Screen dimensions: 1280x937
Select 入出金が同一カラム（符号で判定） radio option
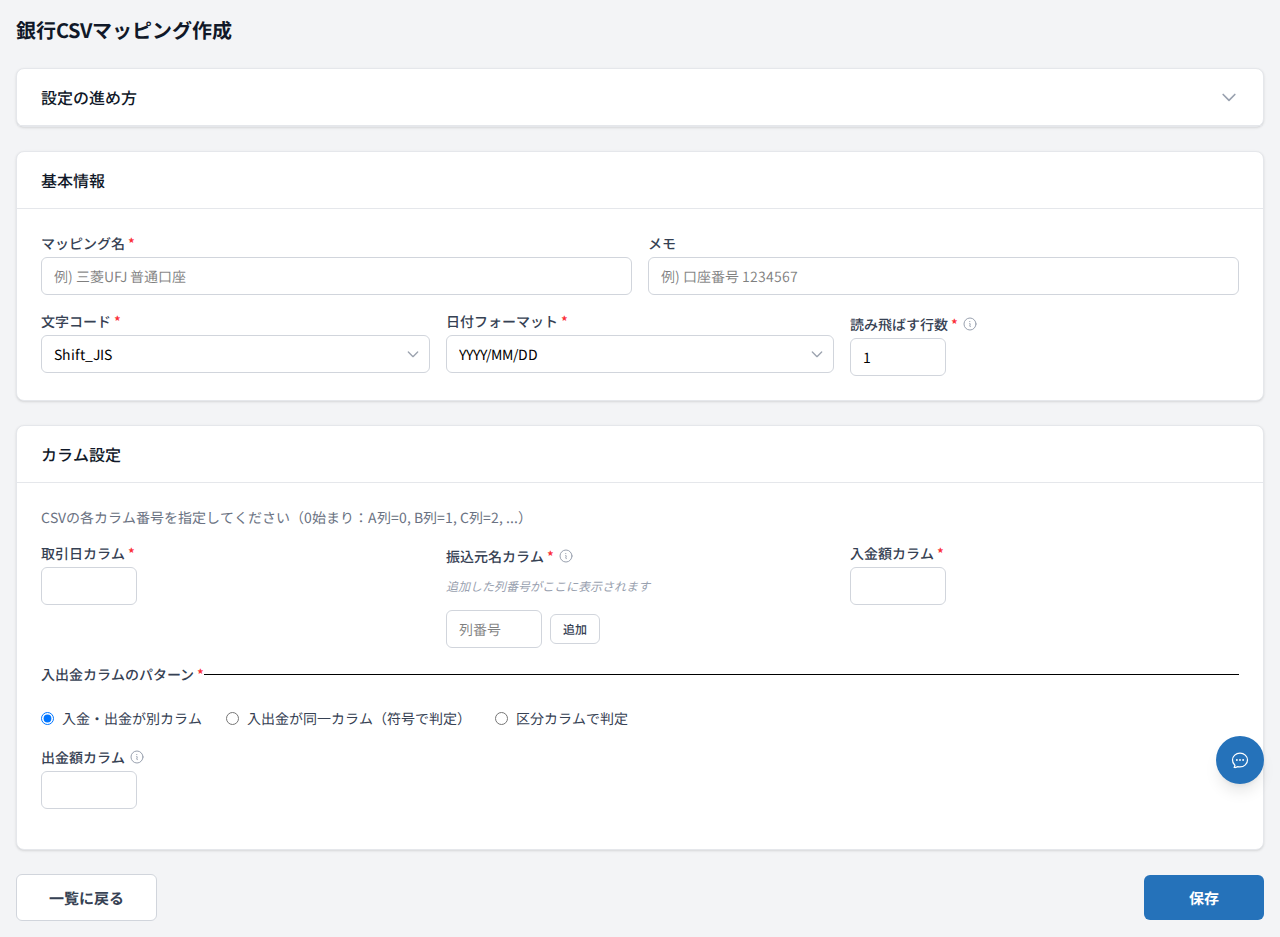232,718
